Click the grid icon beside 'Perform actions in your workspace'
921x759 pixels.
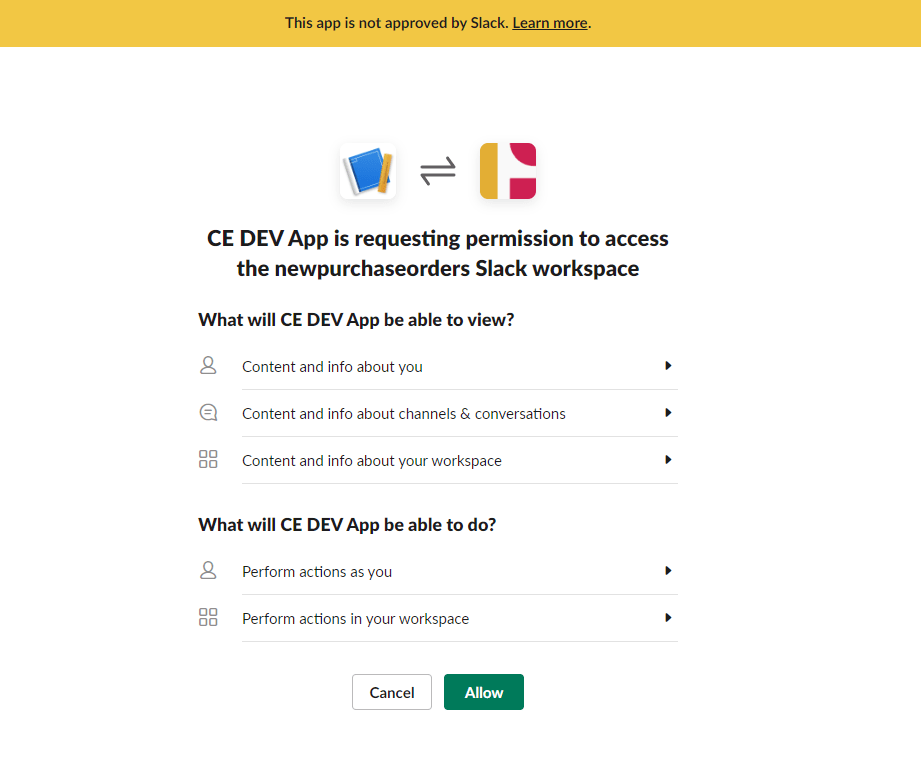pyautogui.click(x=208, y=618)
